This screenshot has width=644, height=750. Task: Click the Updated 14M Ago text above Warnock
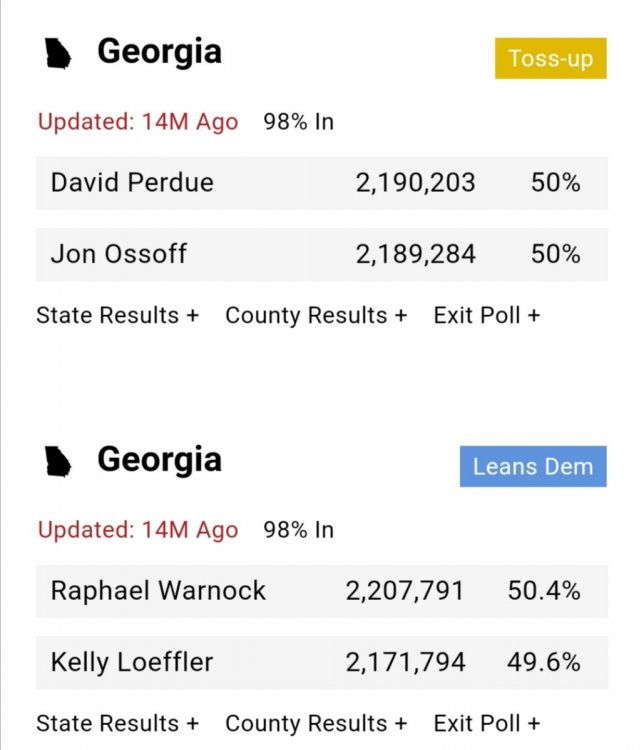pyautogui.click(x=138, y=530)
